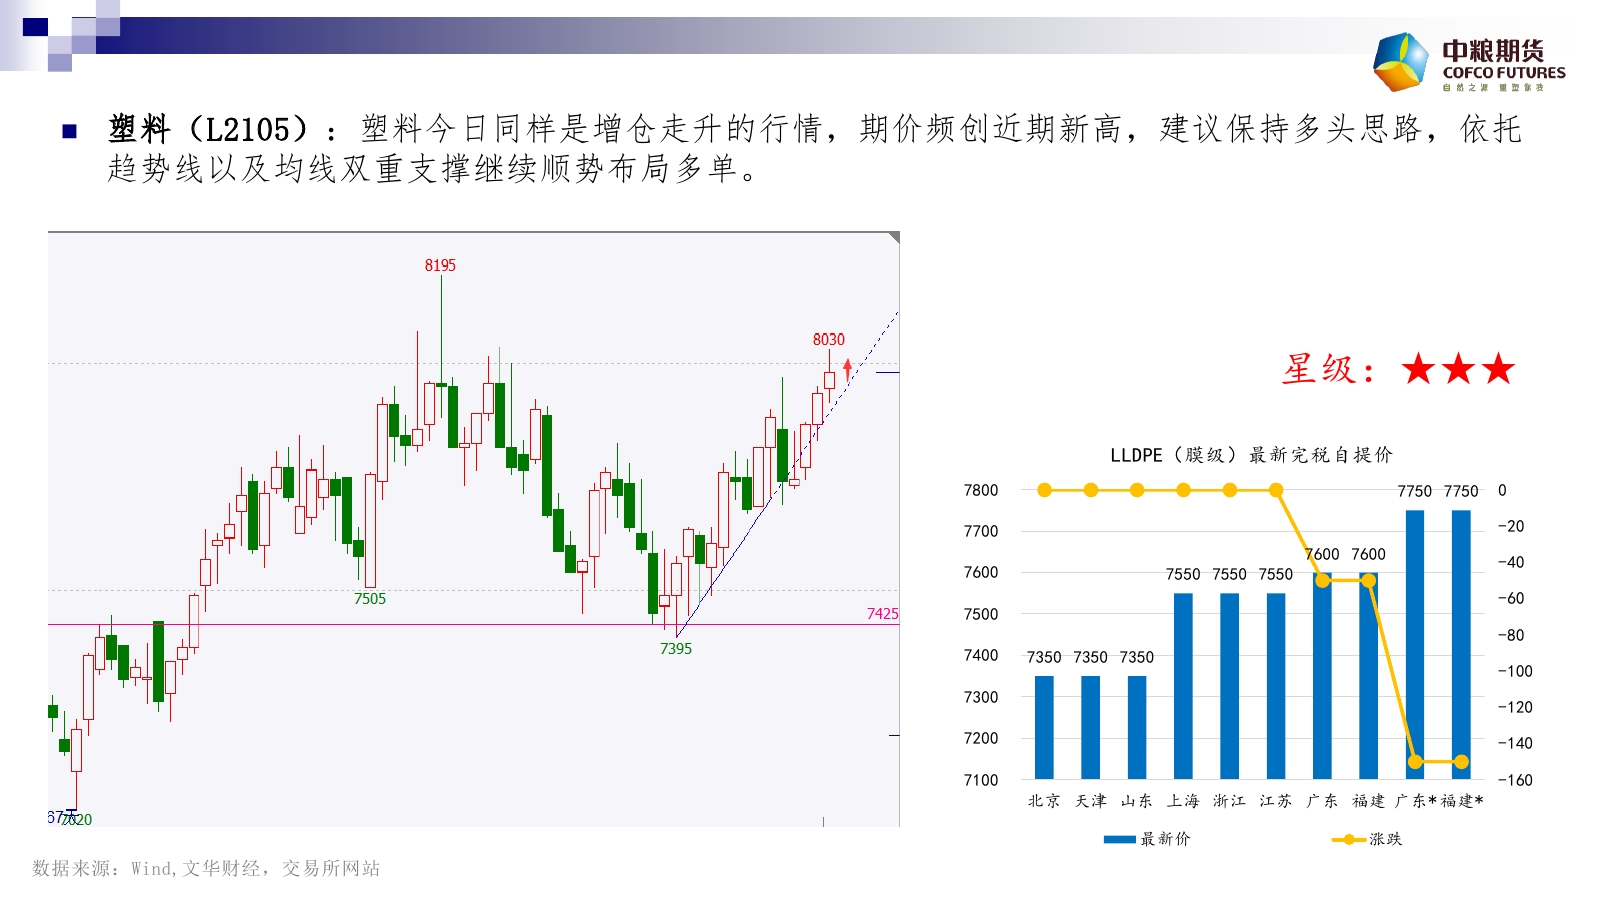
Task: Click the magenta 7425 horizontal line label
Action: pos(882,614)
